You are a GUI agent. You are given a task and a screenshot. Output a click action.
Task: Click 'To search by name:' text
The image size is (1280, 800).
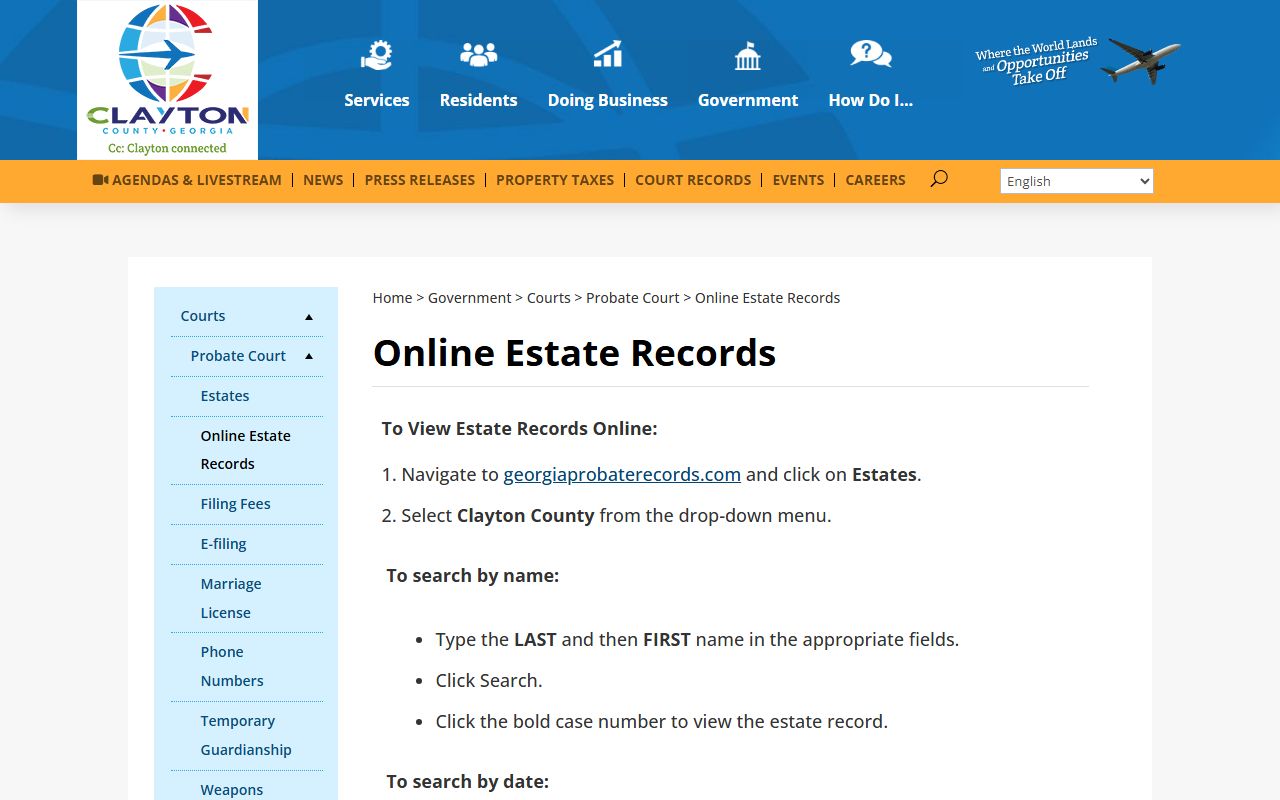[x=473, y=576]
